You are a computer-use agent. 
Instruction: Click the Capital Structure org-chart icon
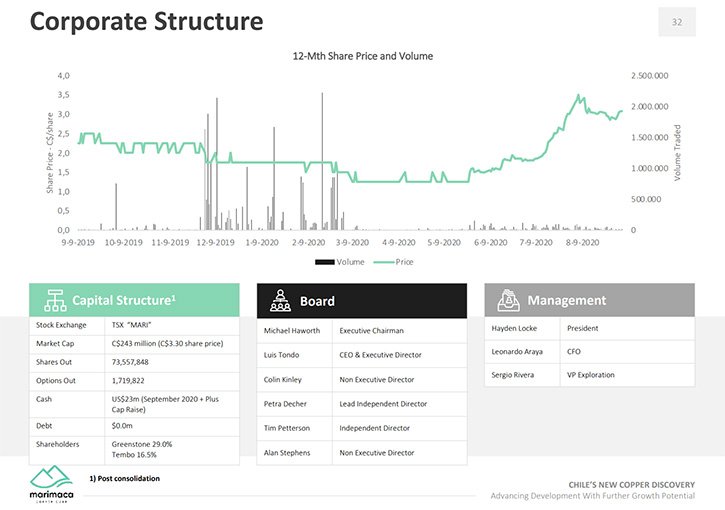pos(55,300)
